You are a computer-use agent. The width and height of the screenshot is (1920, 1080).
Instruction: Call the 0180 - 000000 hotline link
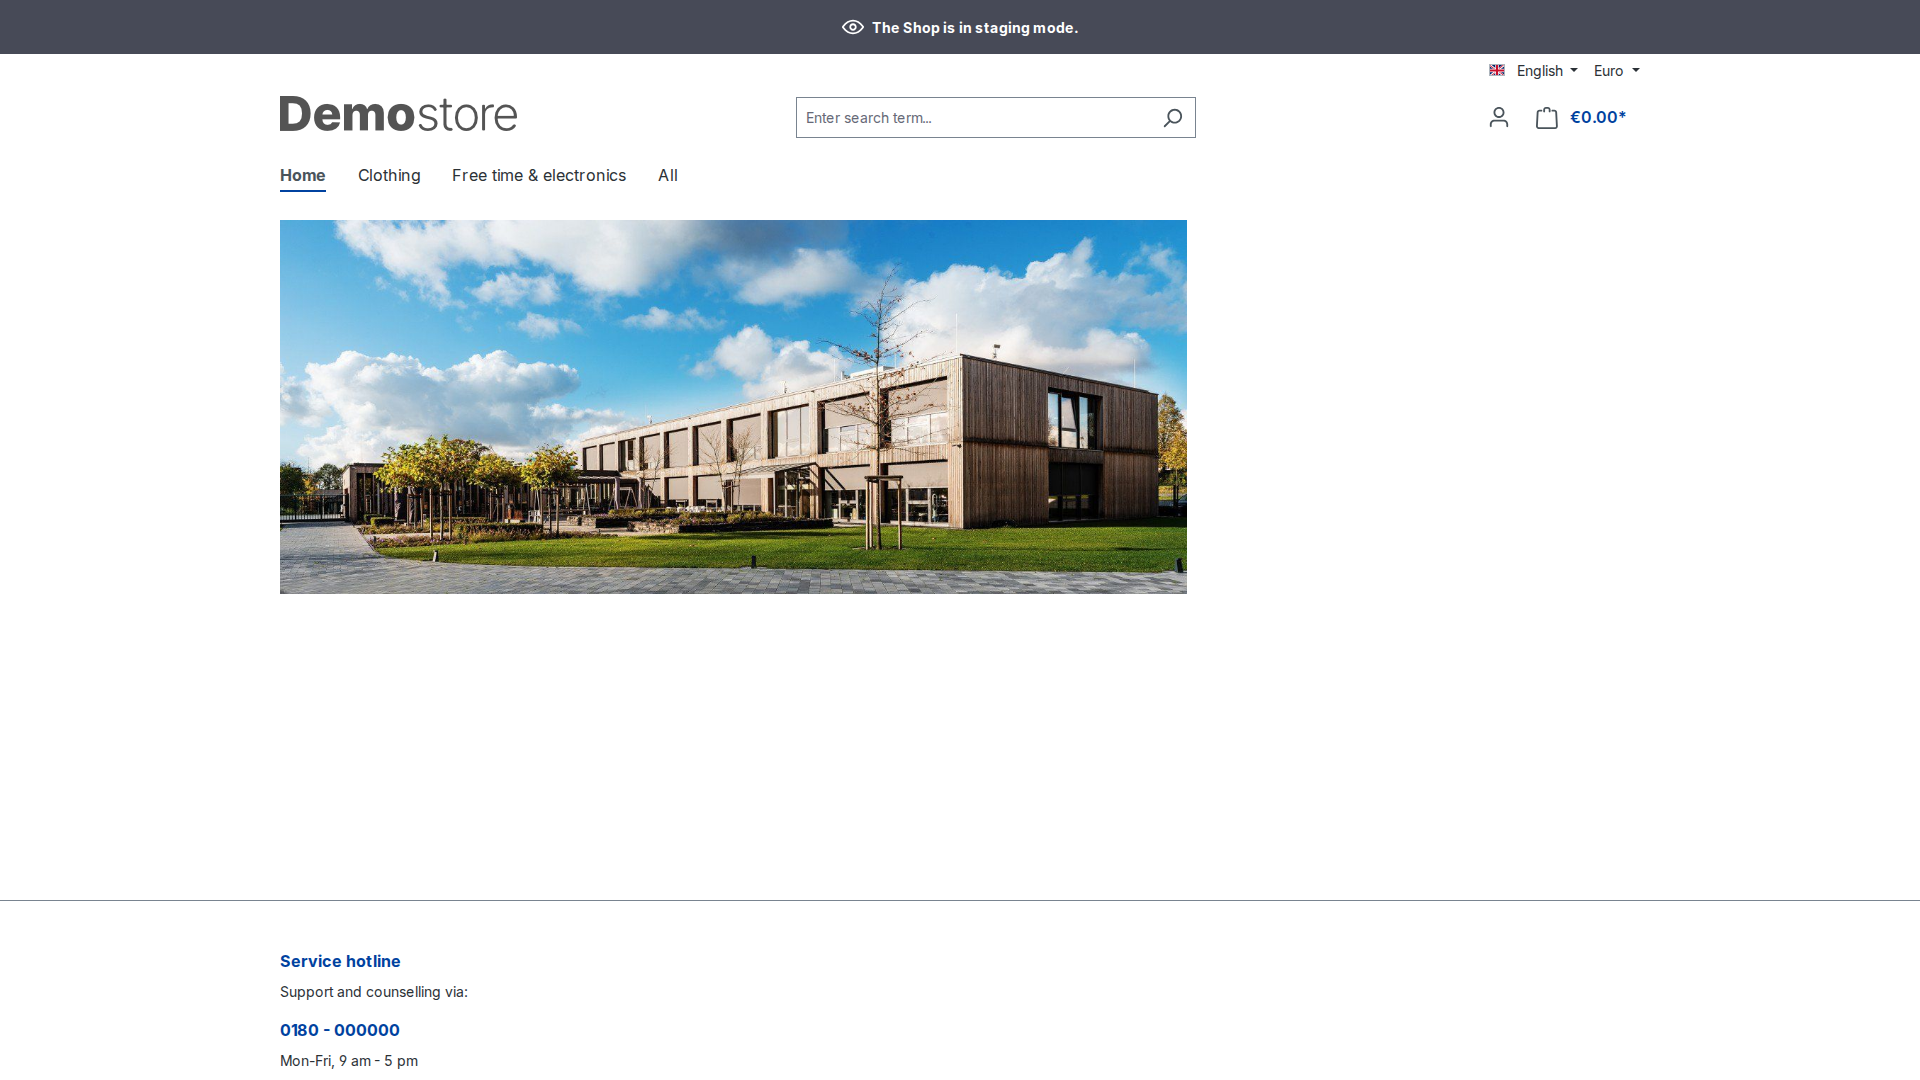coord(340,1030)
